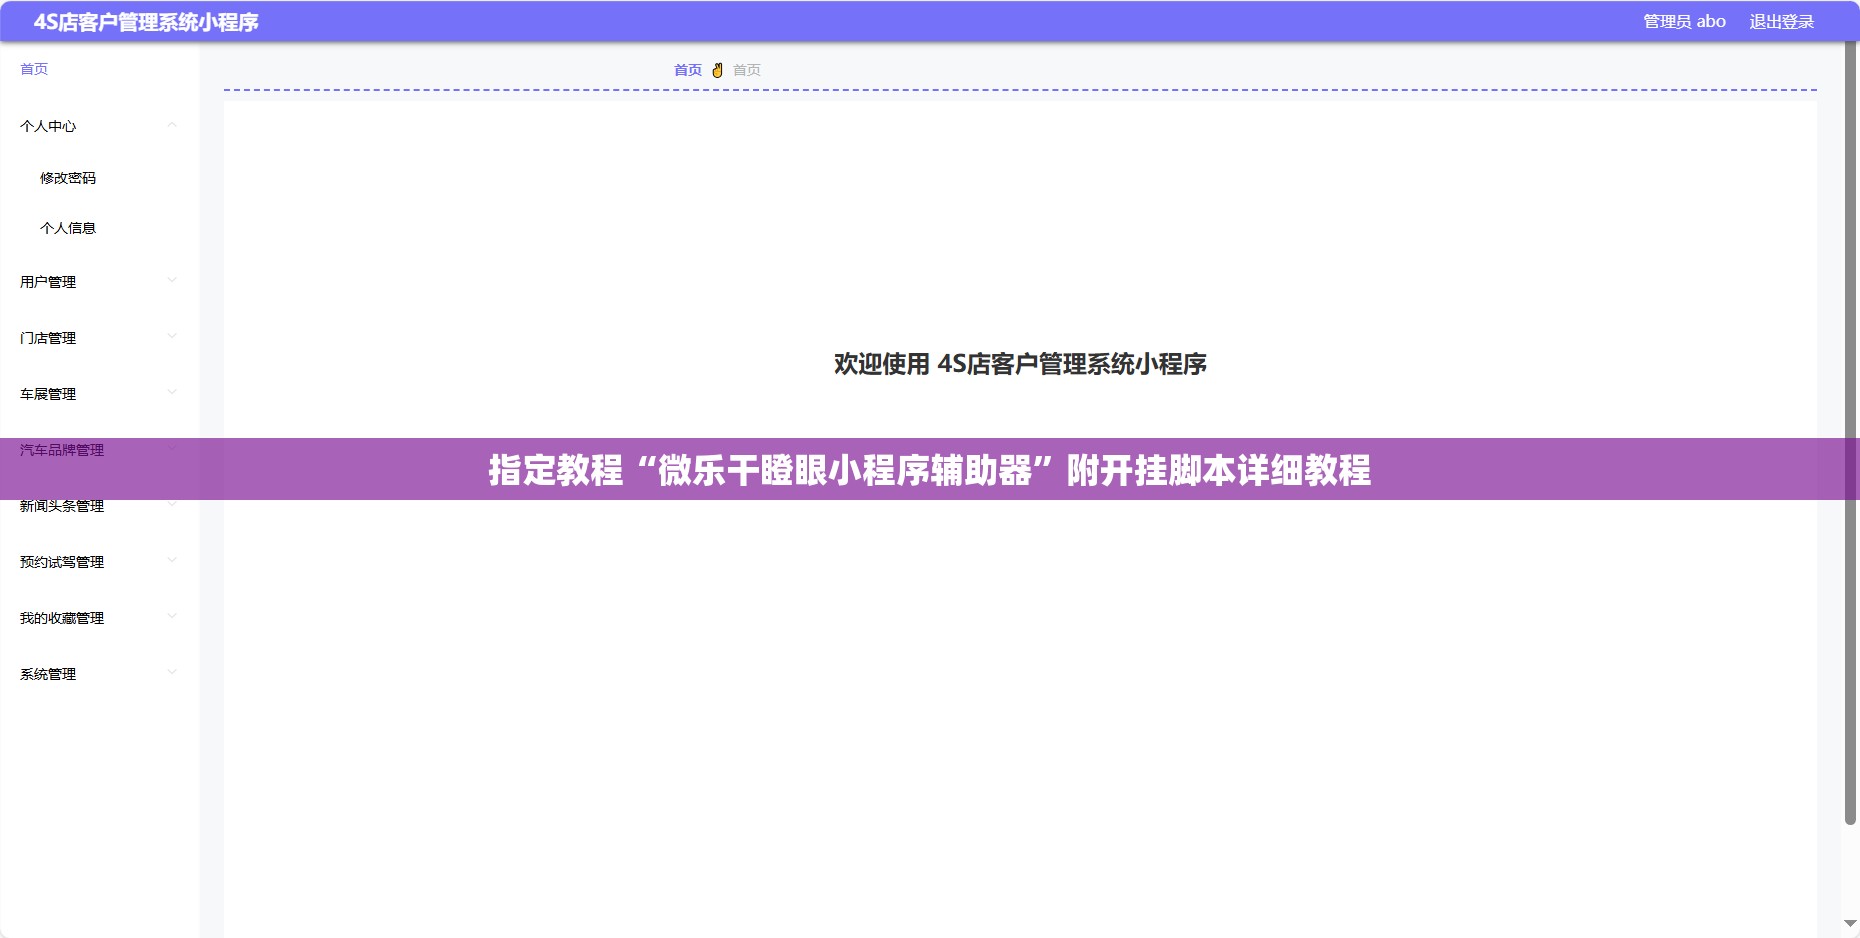Open 个人信息 page

point(68,228)
